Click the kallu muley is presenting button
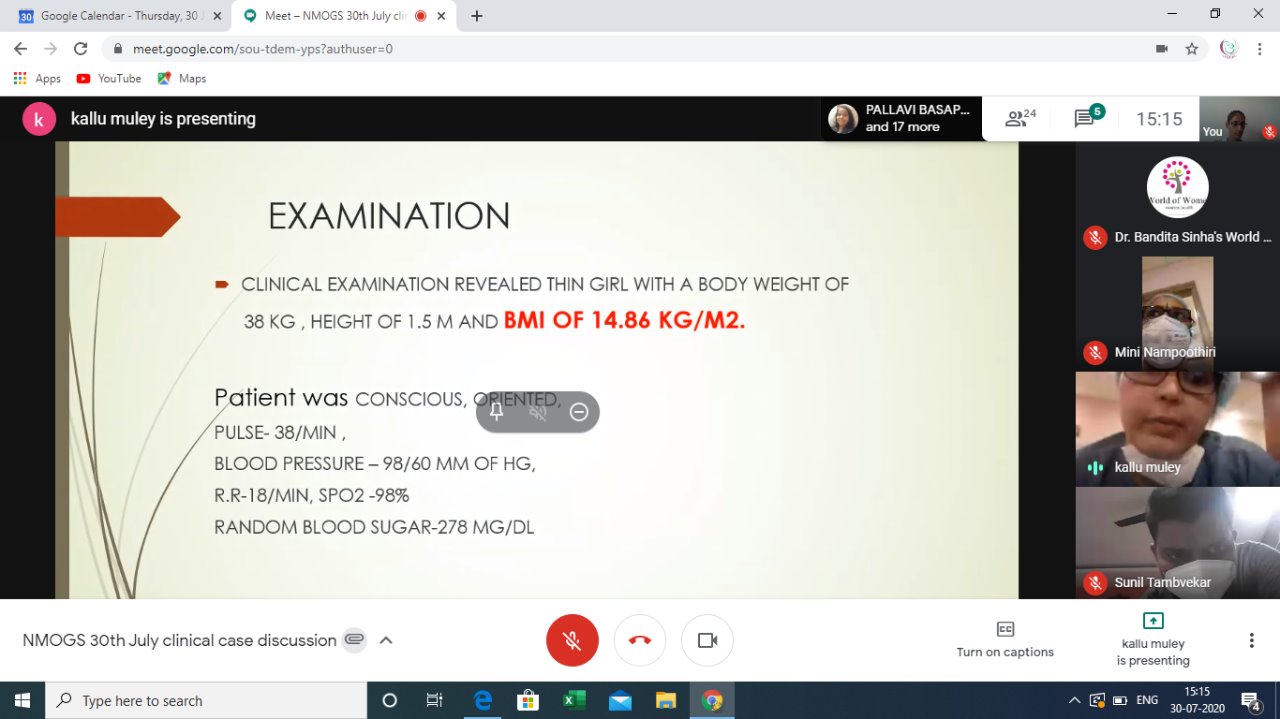Image resolution: width=1280 pixels, height=719 pixels. pos(1153,640)
